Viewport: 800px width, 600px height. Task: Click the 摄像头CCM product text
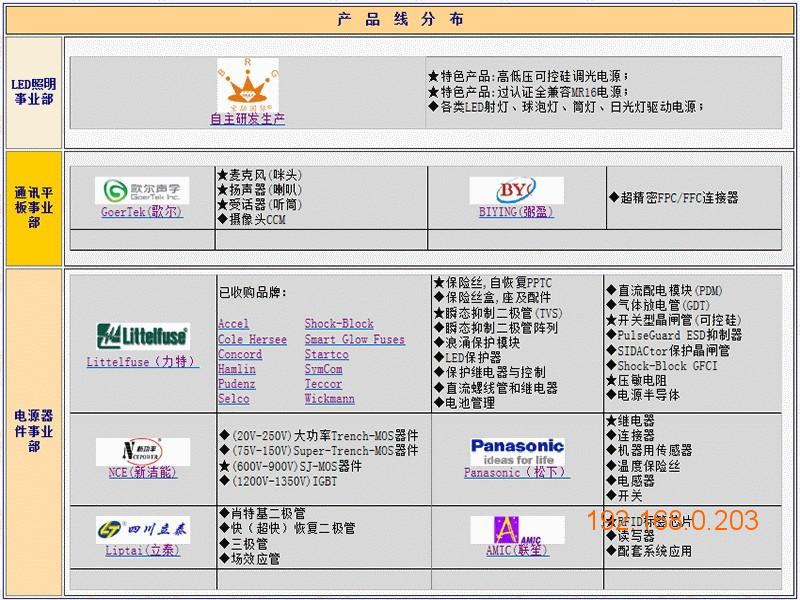click(252, 219)
